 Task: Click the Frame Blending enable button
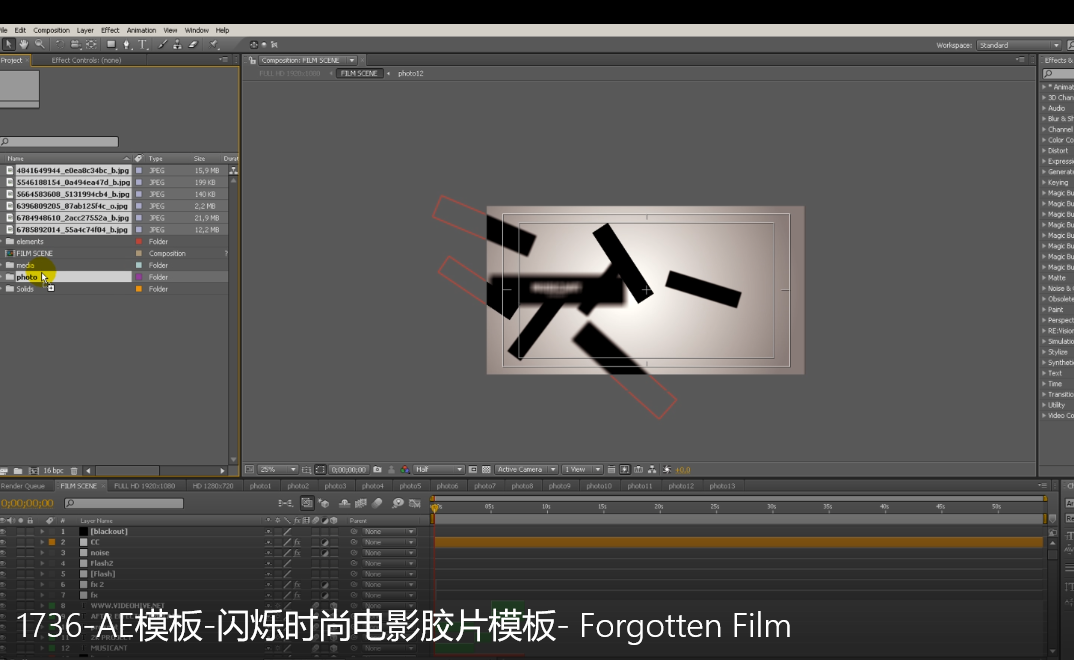361,503
